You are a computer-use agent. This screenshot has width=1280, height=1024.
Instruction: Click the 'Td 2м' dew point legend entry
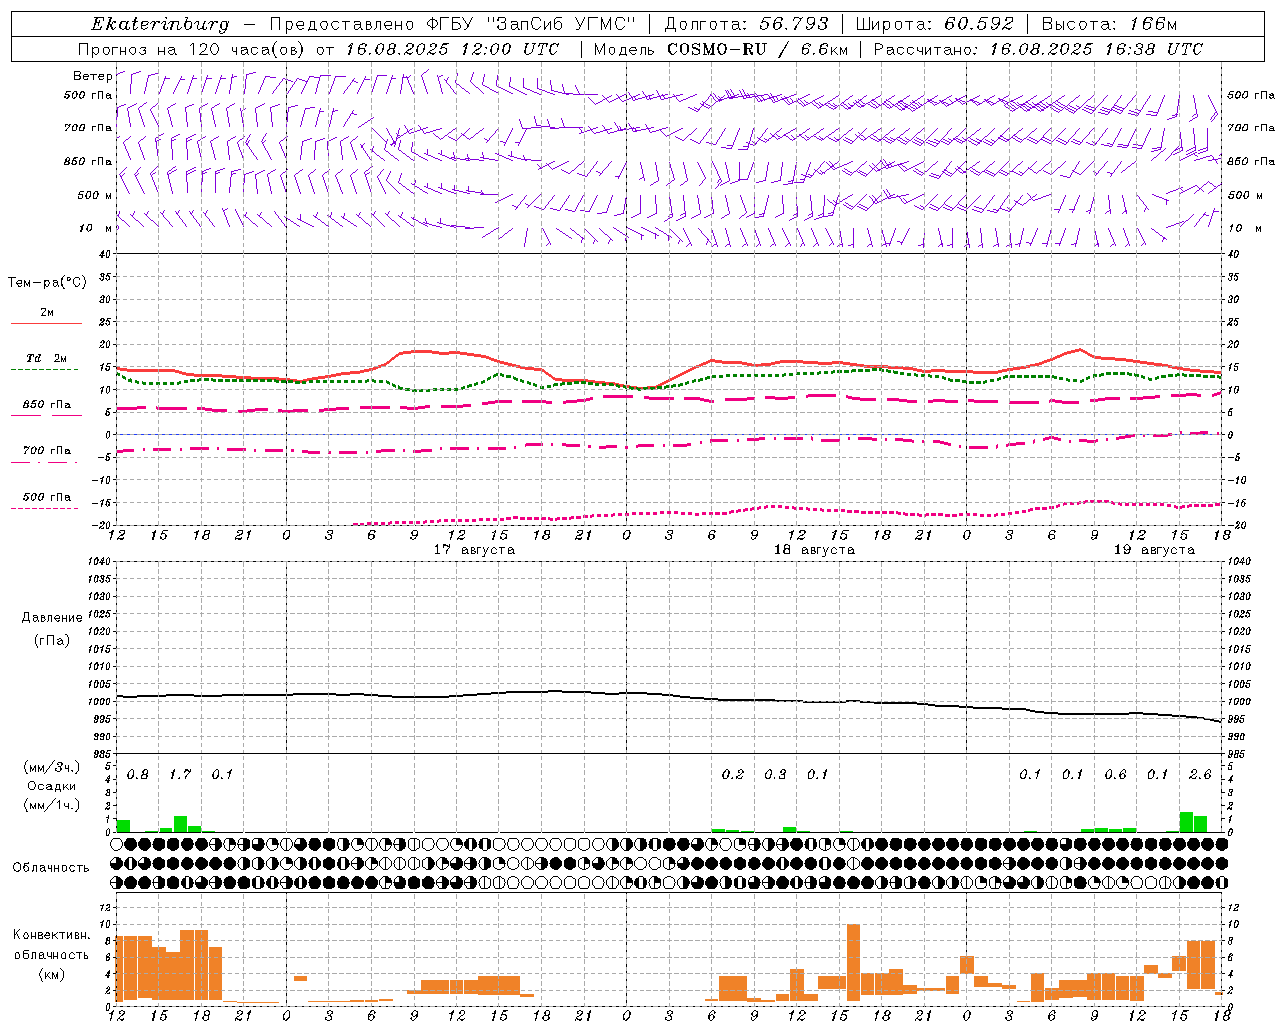point(46,358)
